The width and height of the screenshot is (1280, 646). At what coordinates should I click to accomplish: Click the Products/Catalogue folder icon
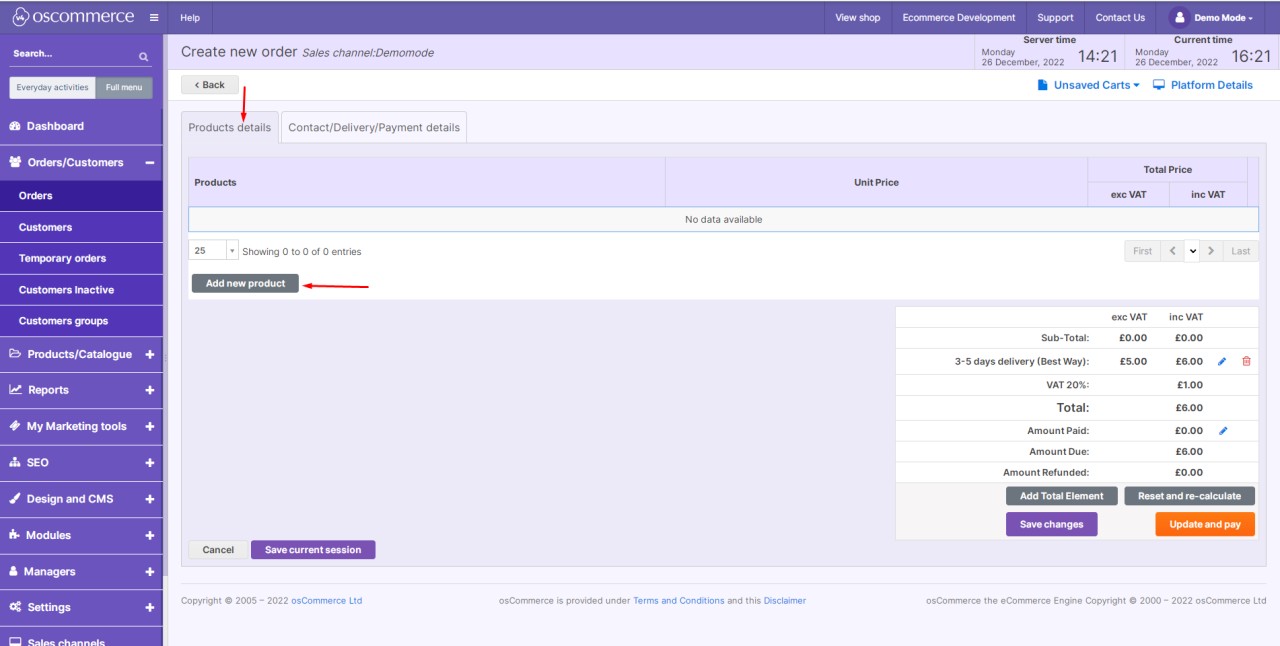pyautogui.click(x=15, y=354)
